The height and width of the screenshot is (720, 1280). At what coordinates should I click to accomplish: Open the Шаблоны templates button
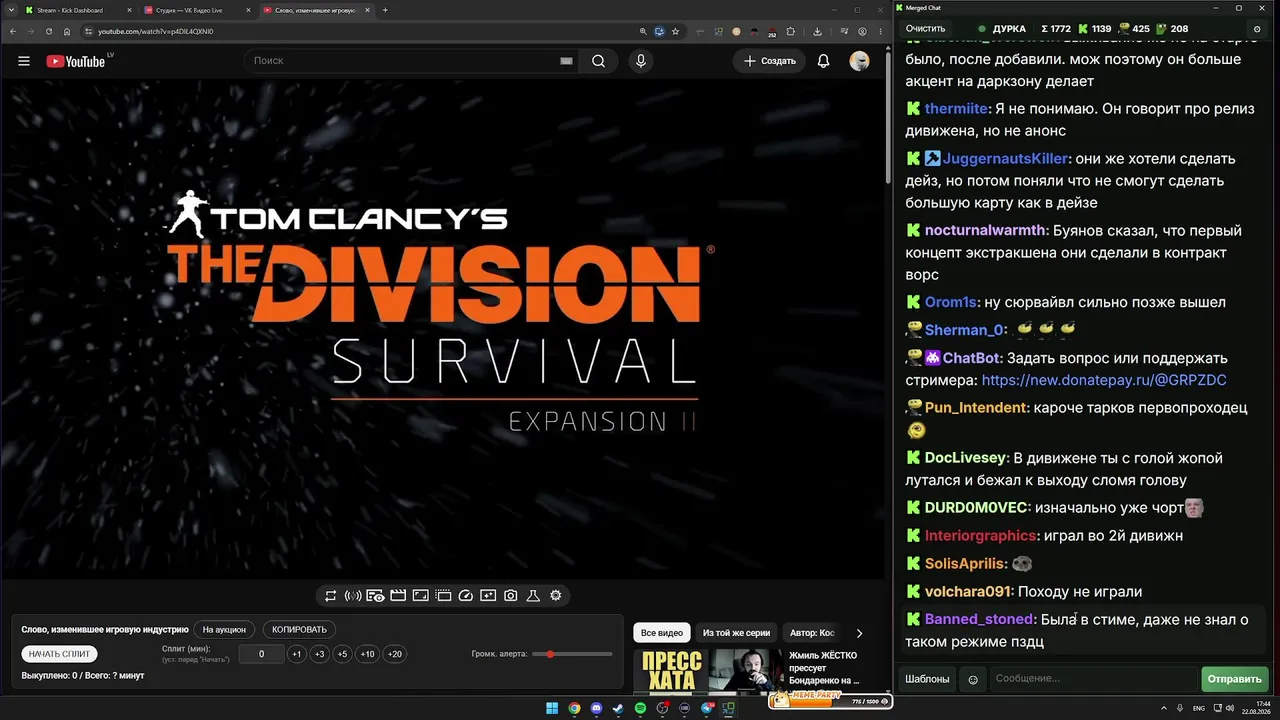pyautogui.click(x=927, y=679)
